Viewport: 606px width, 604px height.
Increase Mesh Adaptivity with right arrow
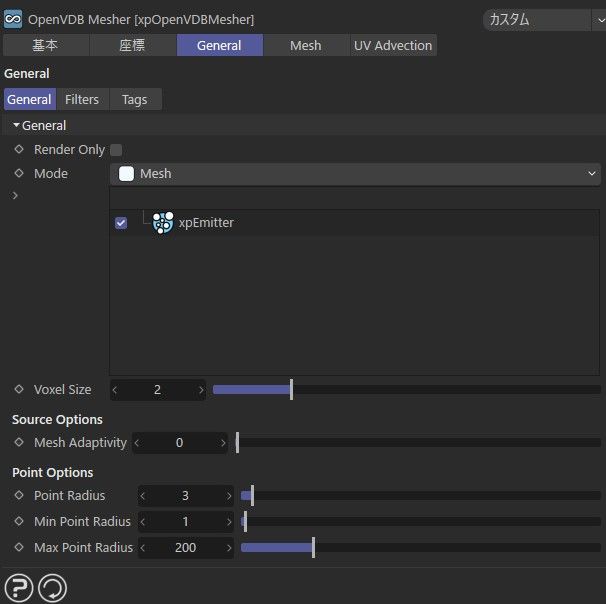[223, 443]
